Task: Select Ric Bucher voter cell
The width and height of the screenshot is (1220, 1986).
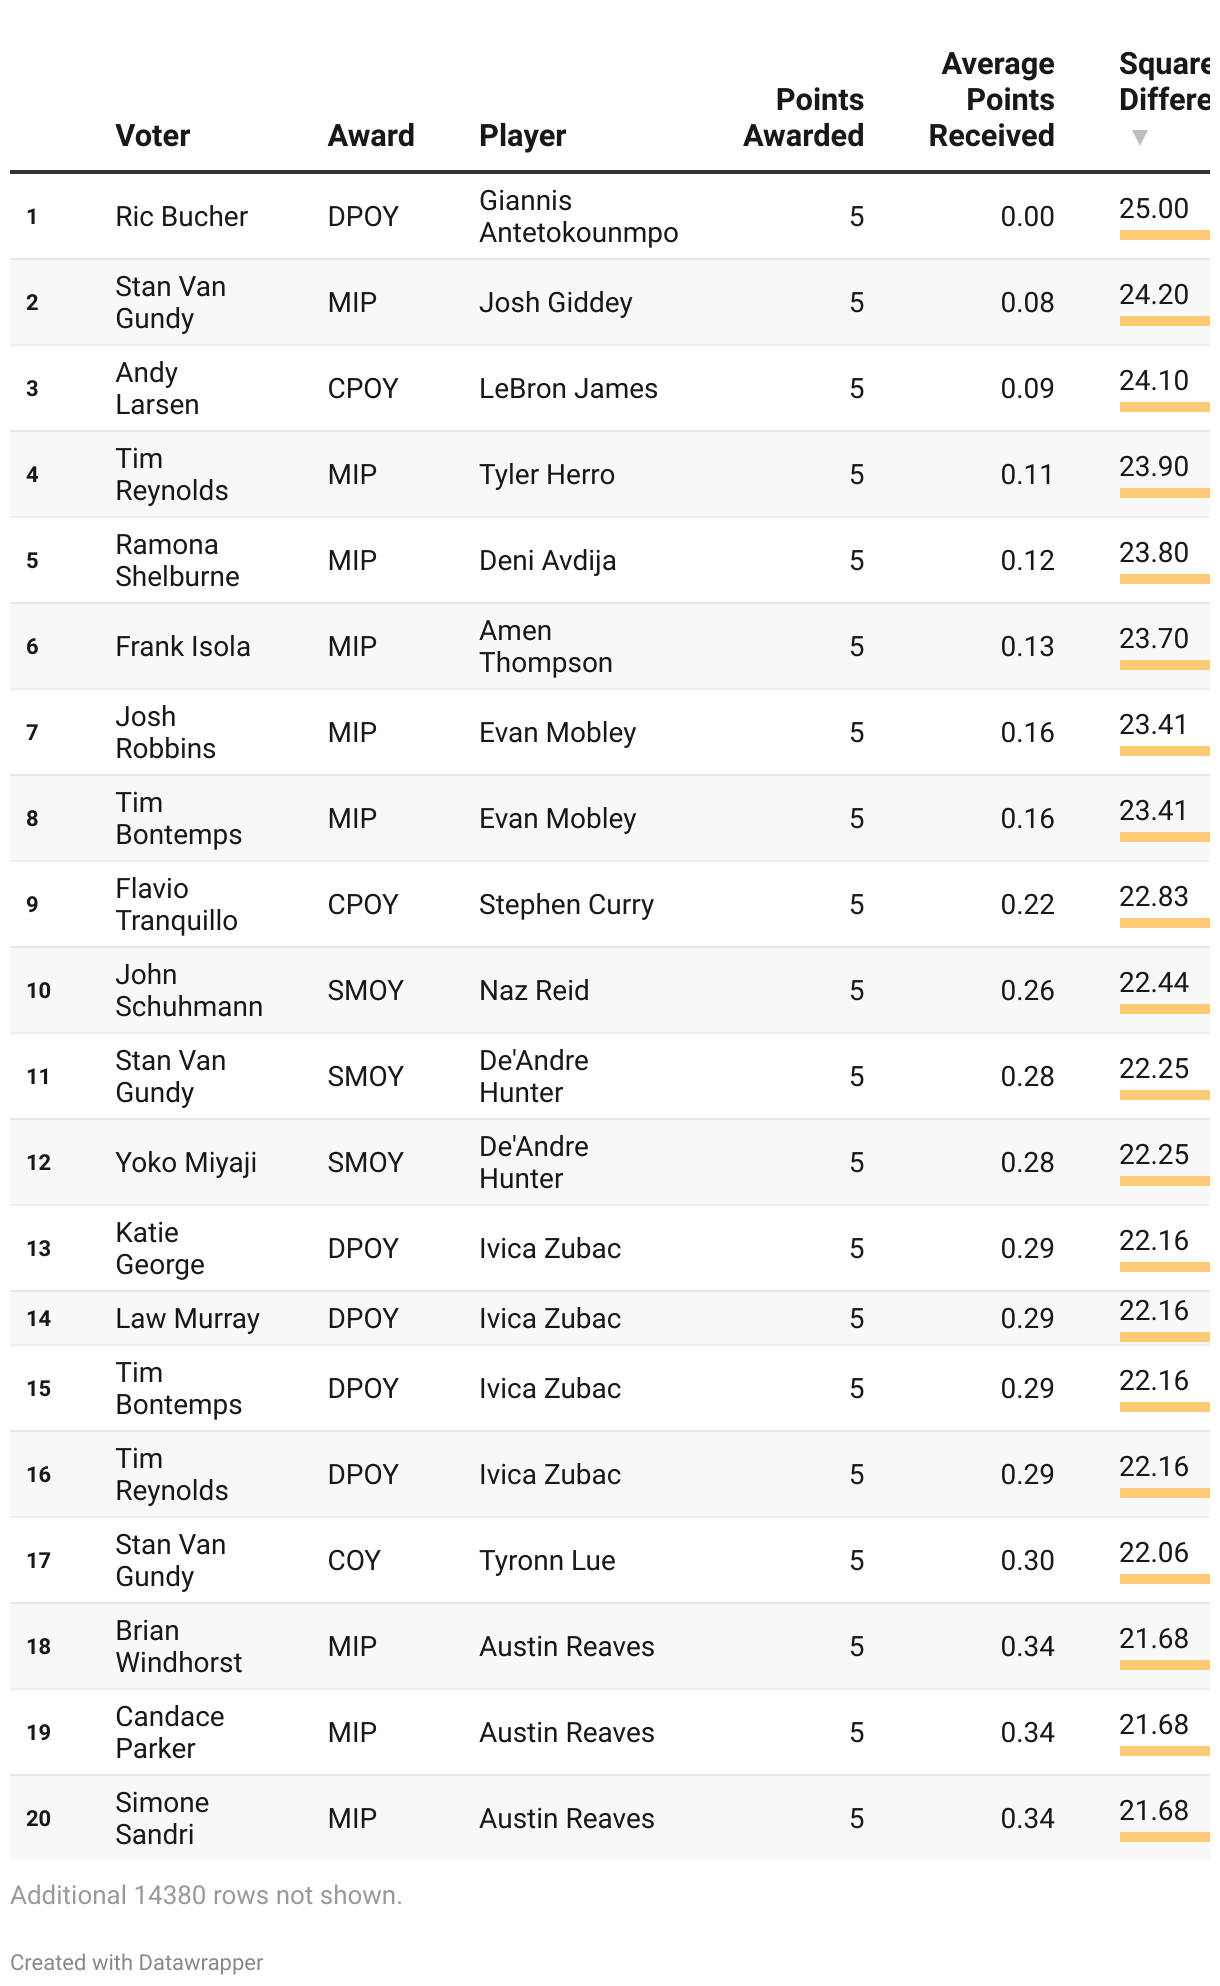Action: [x=181, y=216]
